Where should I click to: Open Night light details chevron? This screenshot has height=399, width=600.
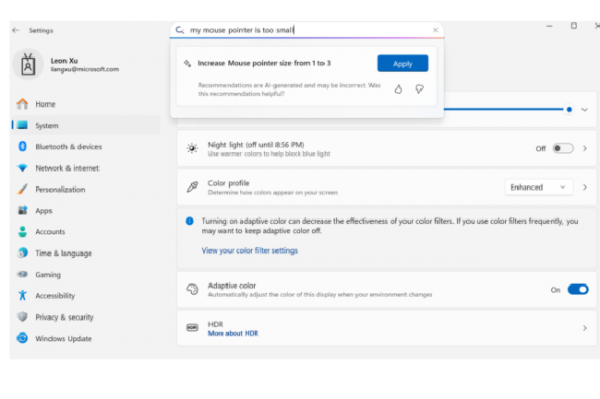point(585,148)
